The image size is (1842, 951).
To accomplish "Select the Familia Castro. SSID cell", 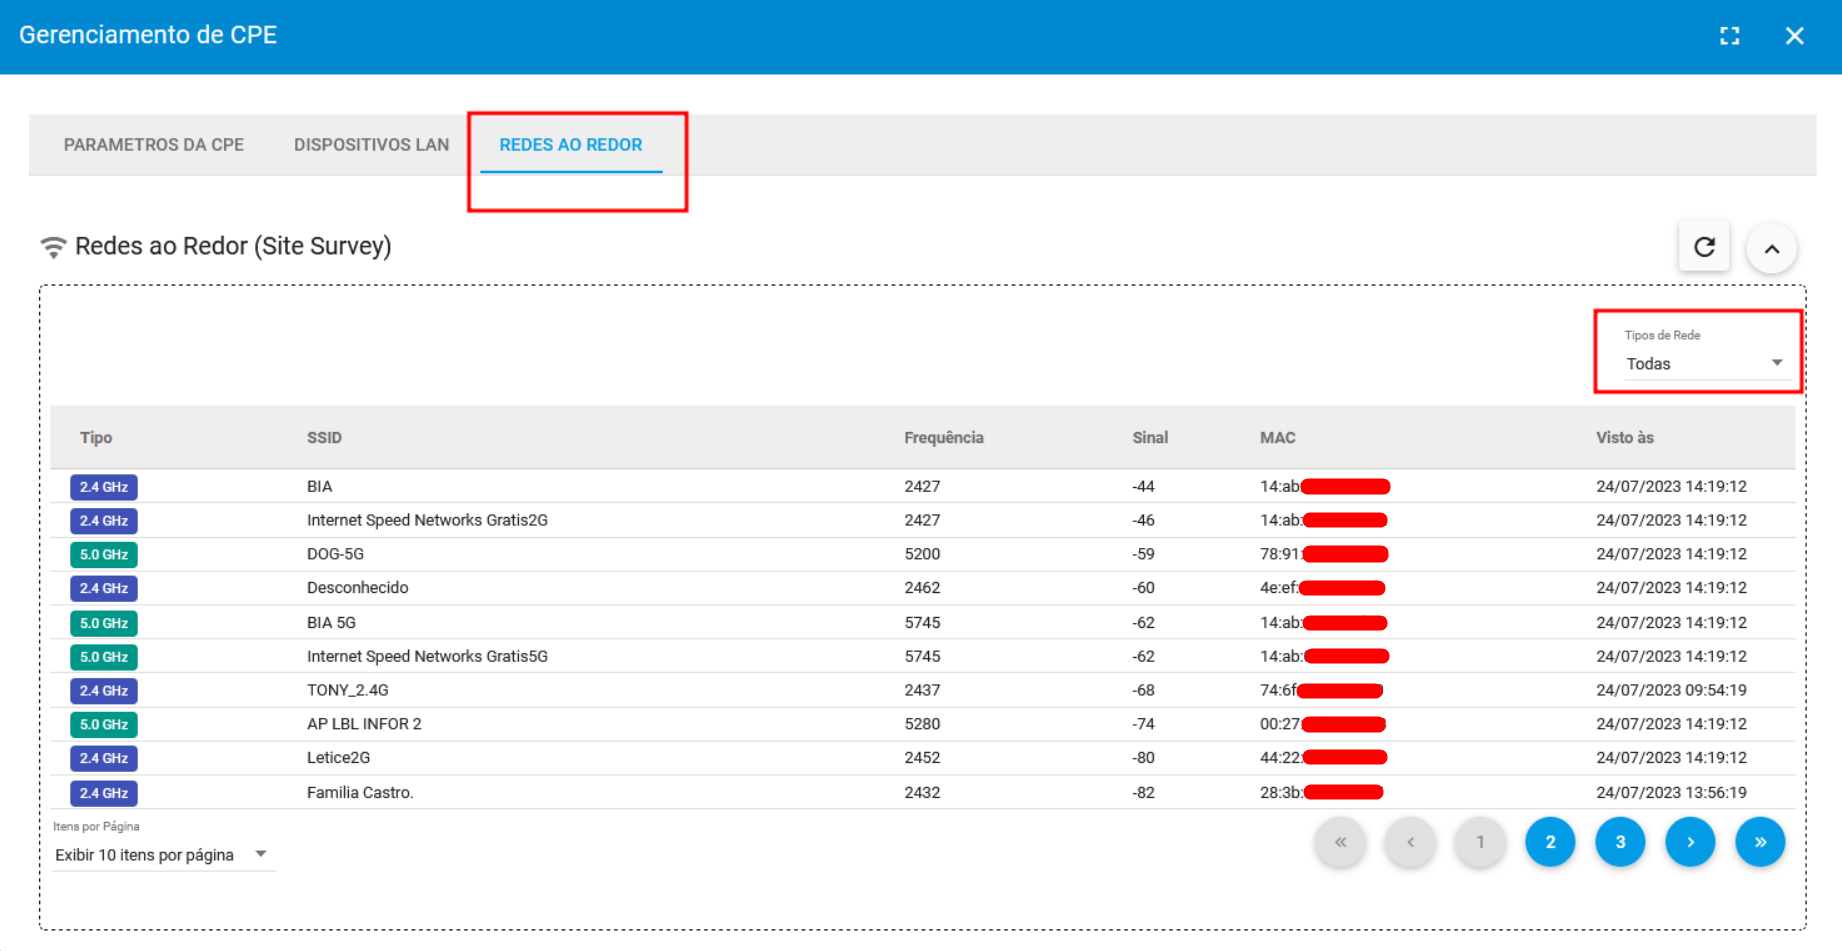I will tap(360, 792).
